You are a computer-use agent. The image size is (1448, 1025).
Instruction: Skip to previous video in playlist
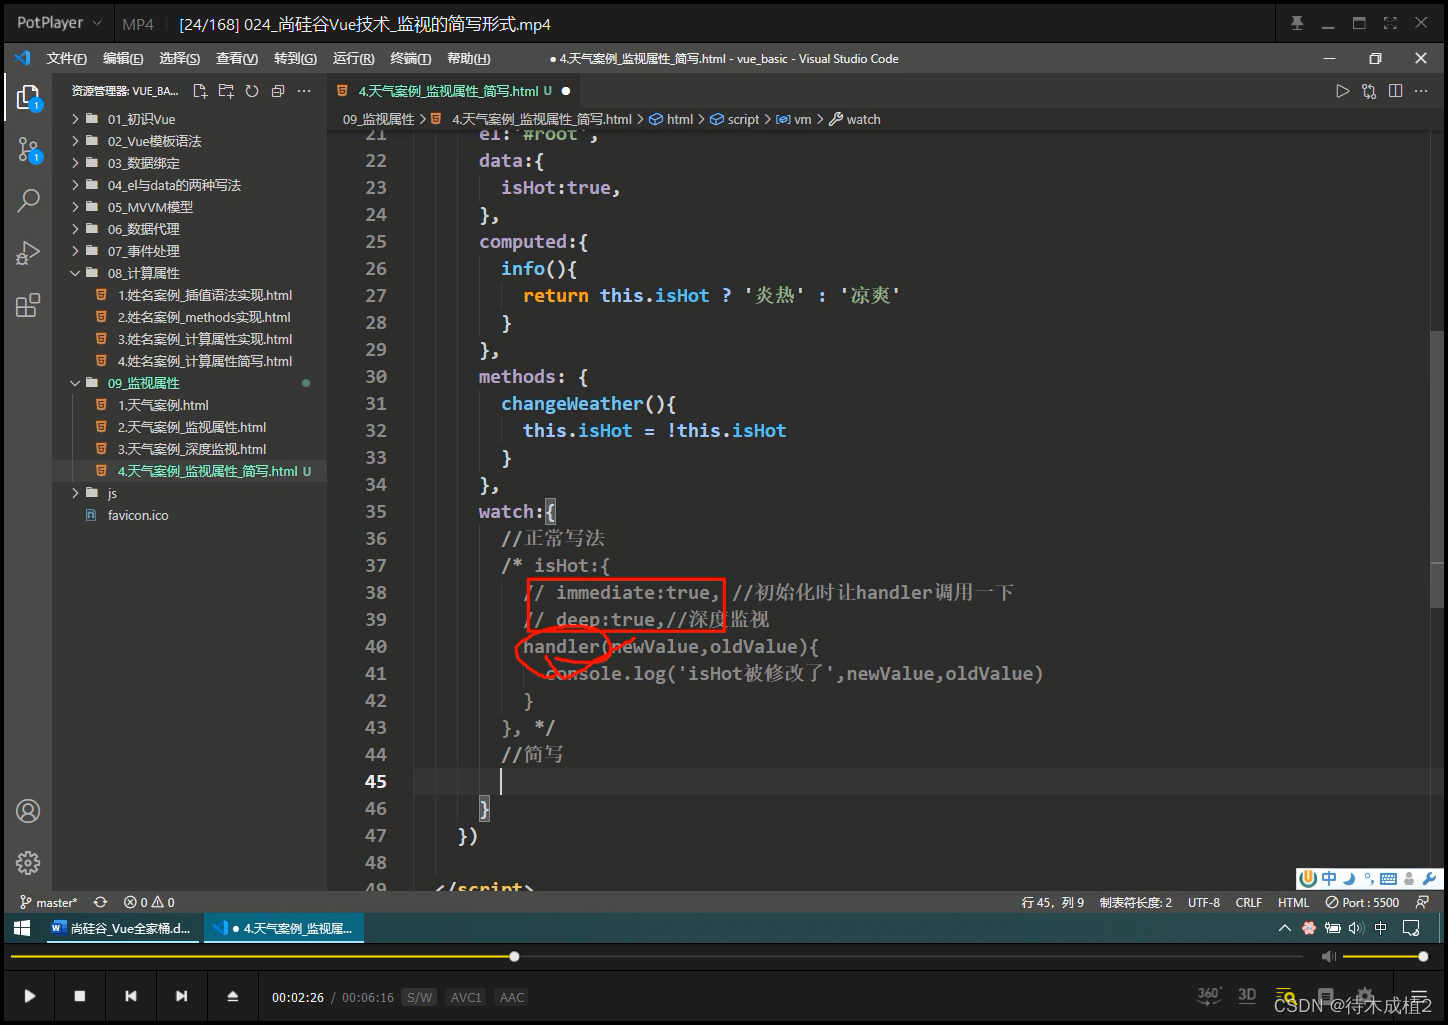tap(131, 996)
